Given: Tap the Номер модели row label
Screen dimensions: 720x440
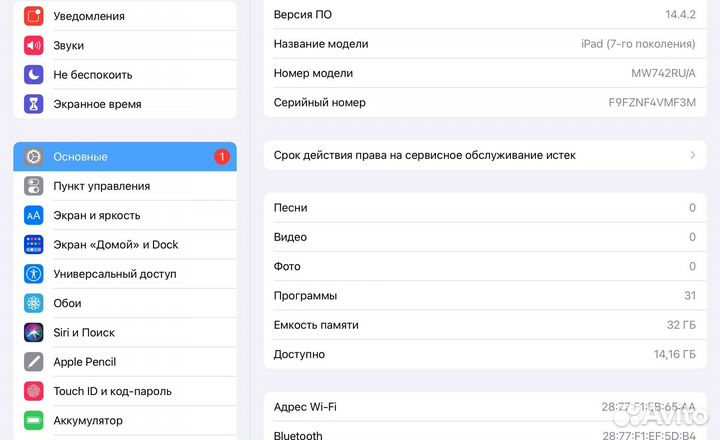Looking at the screenshot, I should pos(313,73).
